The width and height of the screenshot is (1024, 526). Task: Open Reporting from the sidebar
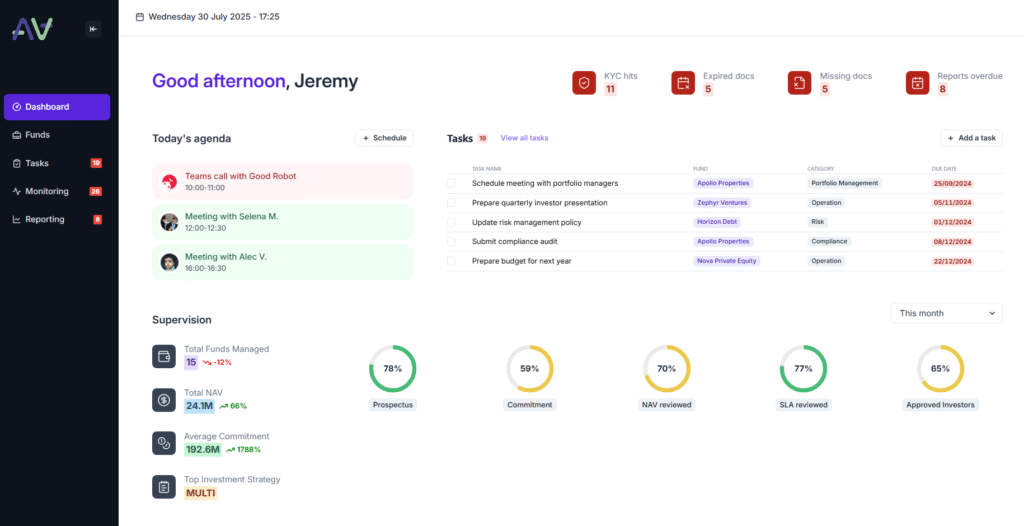[44, 219]
